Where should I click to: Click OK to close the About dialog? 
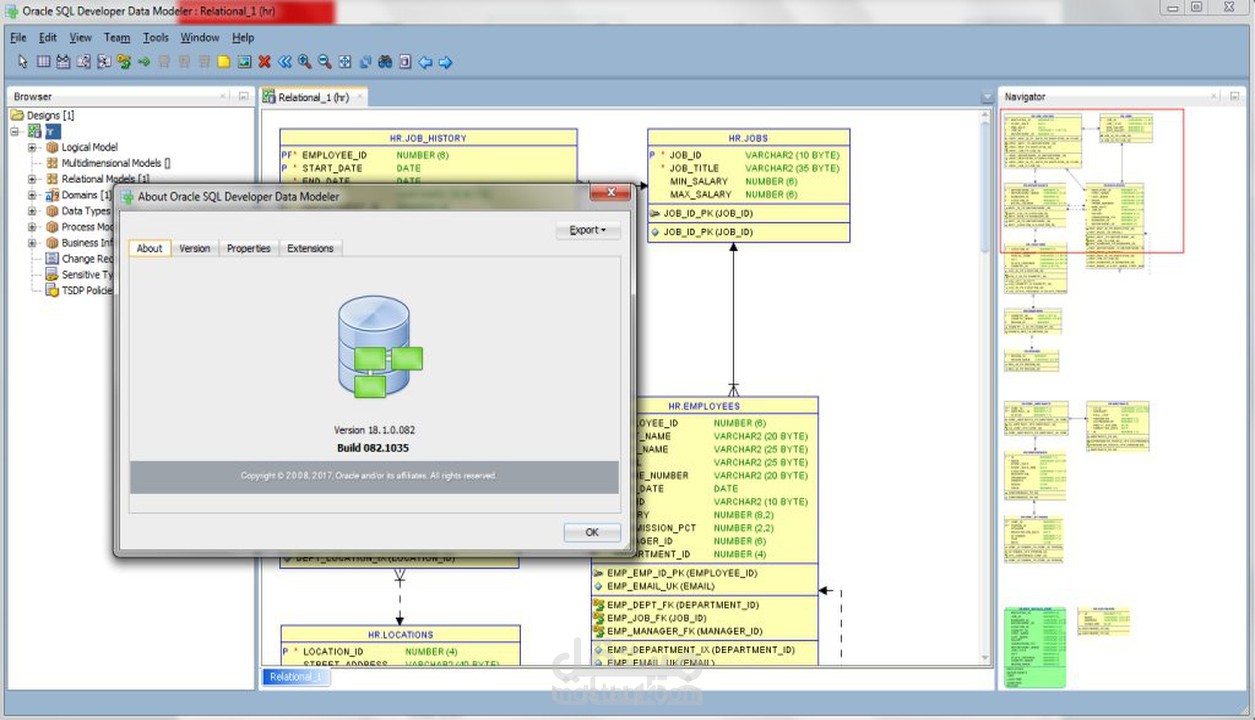click(591, 532)
